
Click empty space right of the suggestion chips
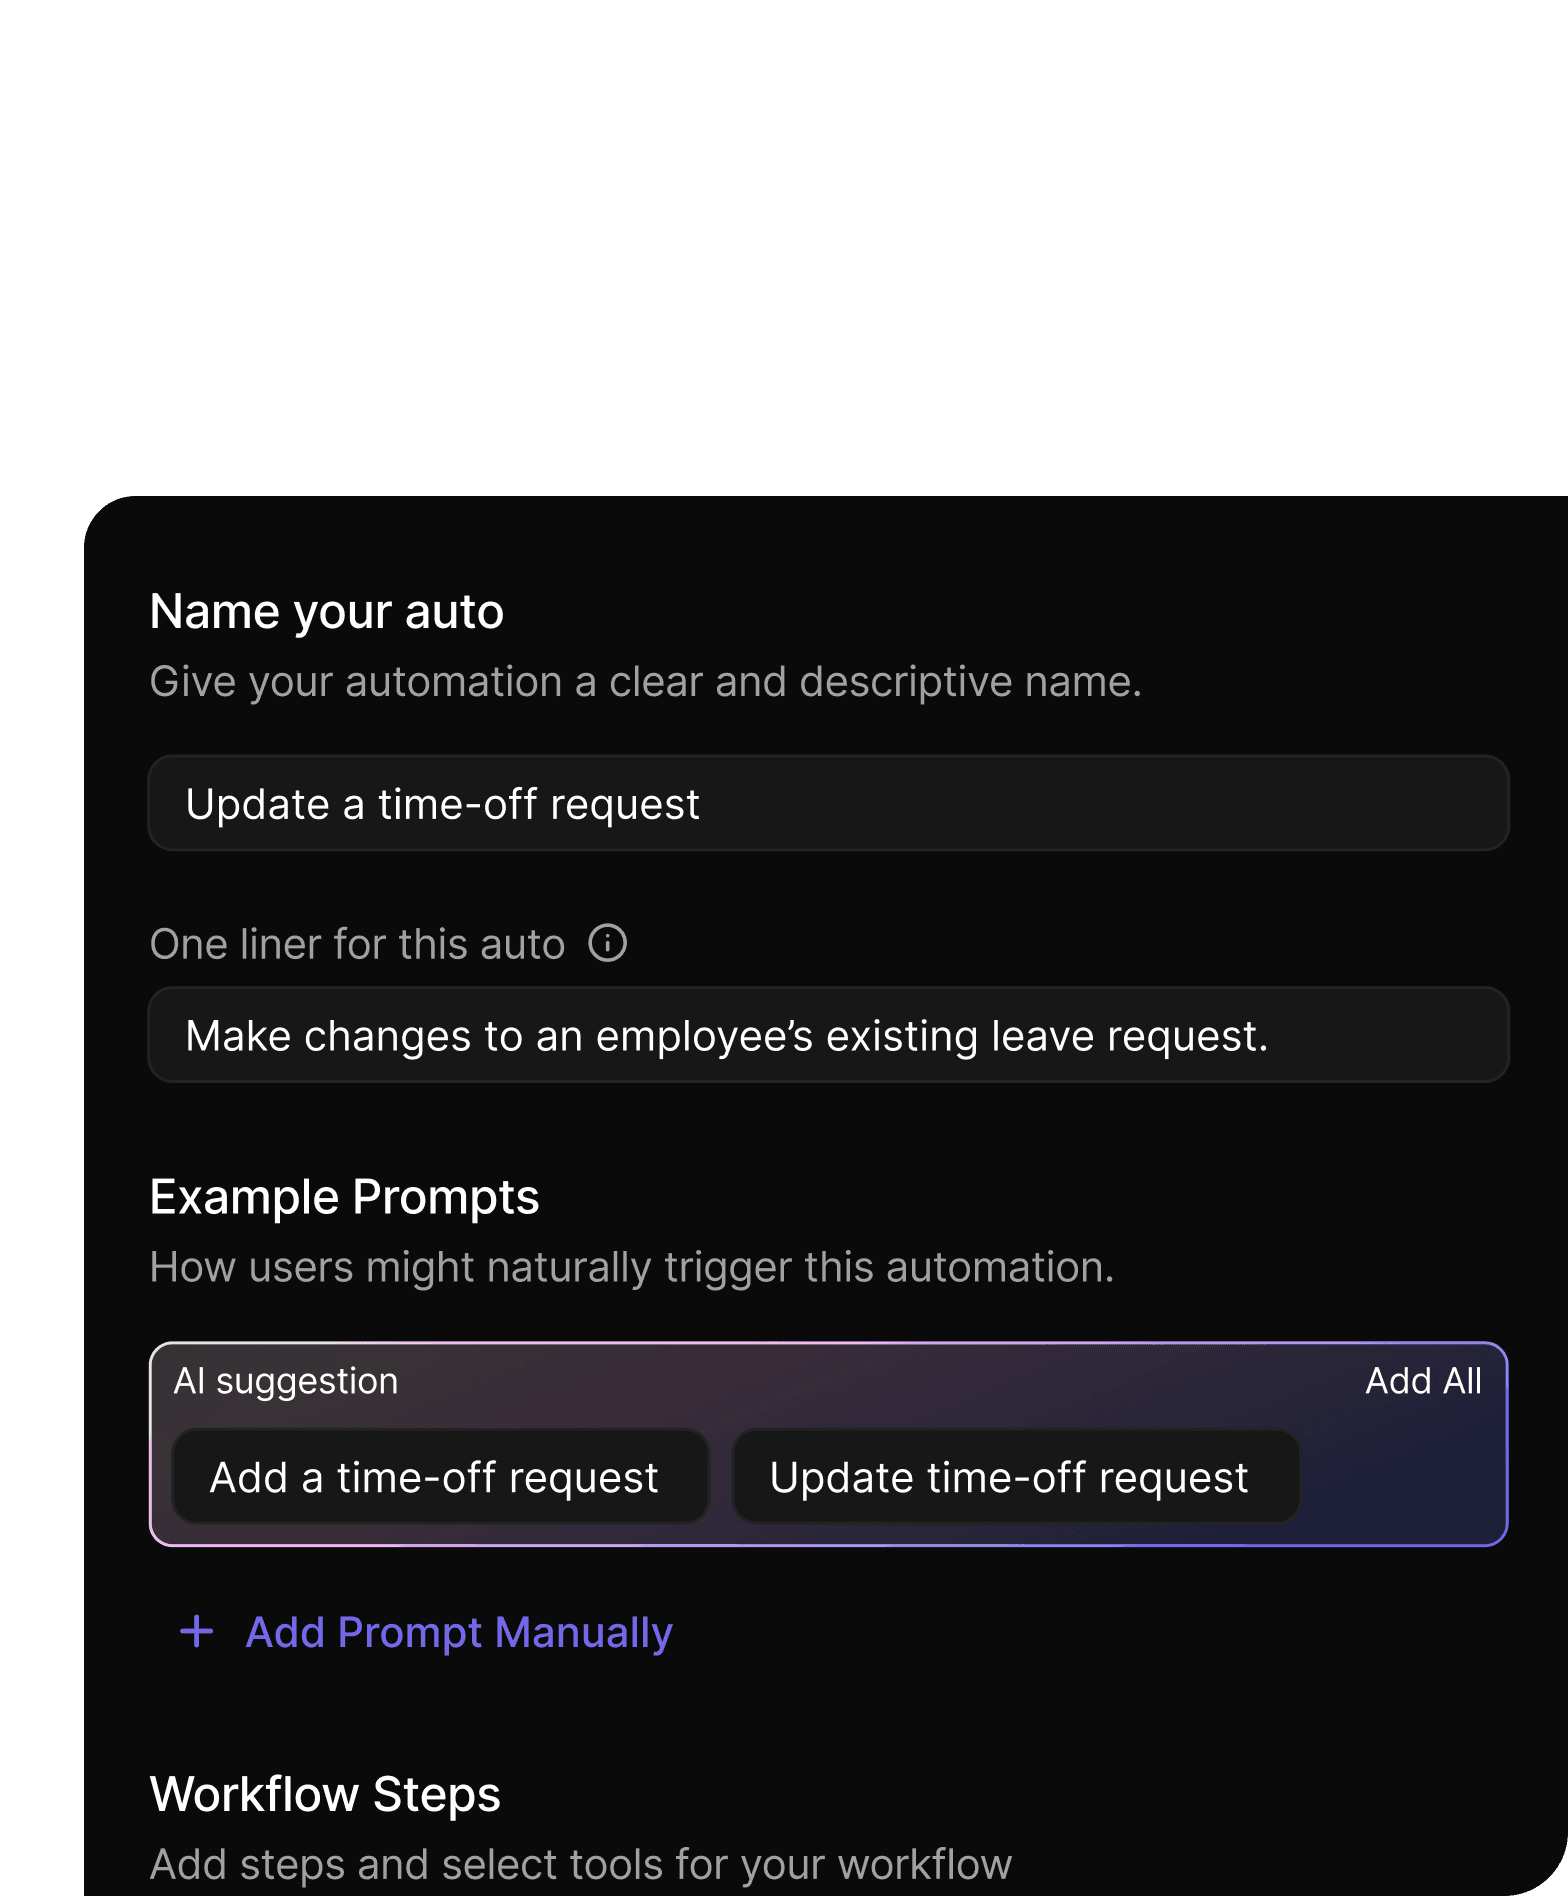tap(1400, 1478)
